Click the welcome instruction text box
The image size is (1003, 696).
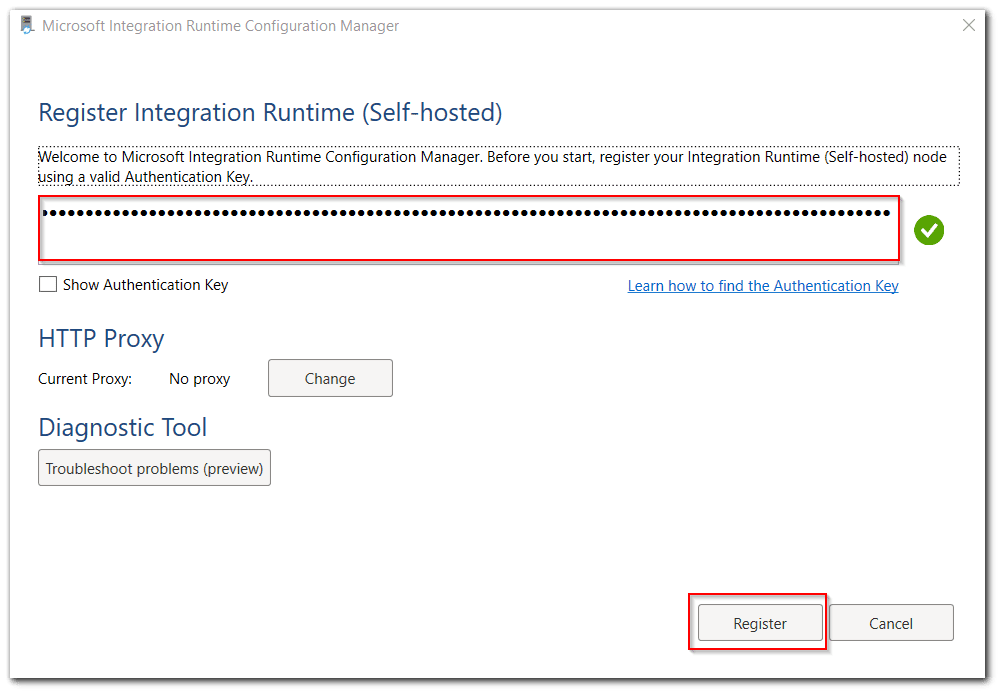tap(498, 166)
